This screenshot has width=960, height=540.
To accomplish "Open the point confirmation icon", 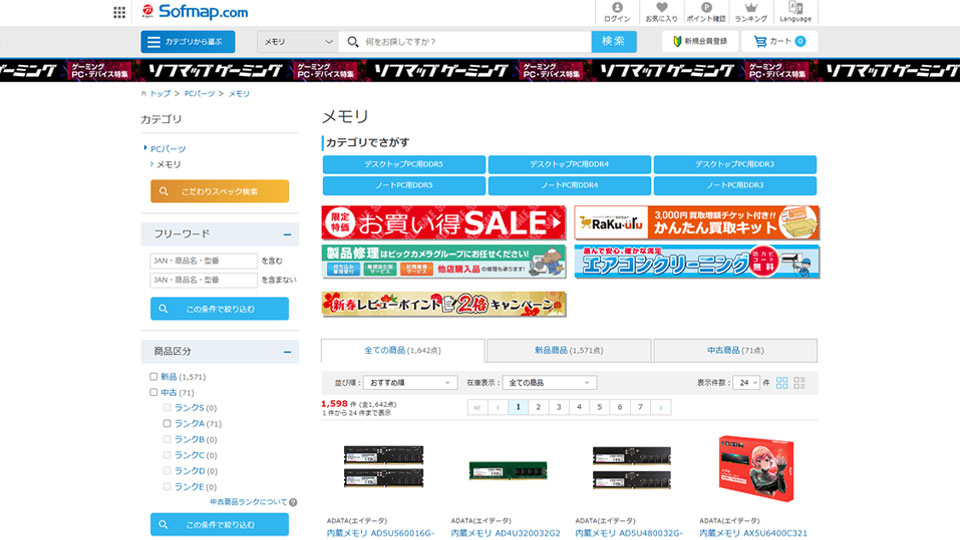I will point(706,9).
